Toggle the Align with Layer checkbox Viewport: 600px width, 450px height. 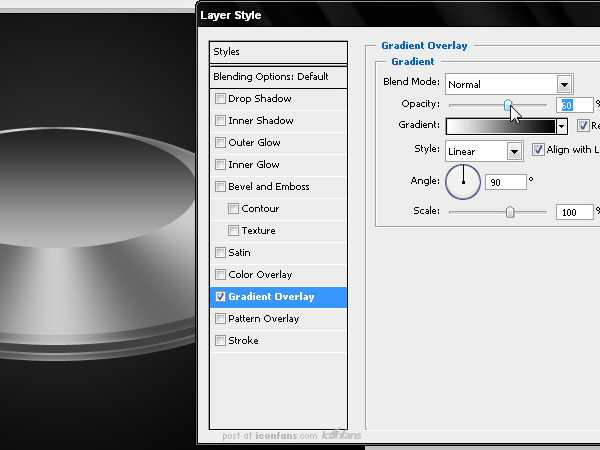click(538, 149)
